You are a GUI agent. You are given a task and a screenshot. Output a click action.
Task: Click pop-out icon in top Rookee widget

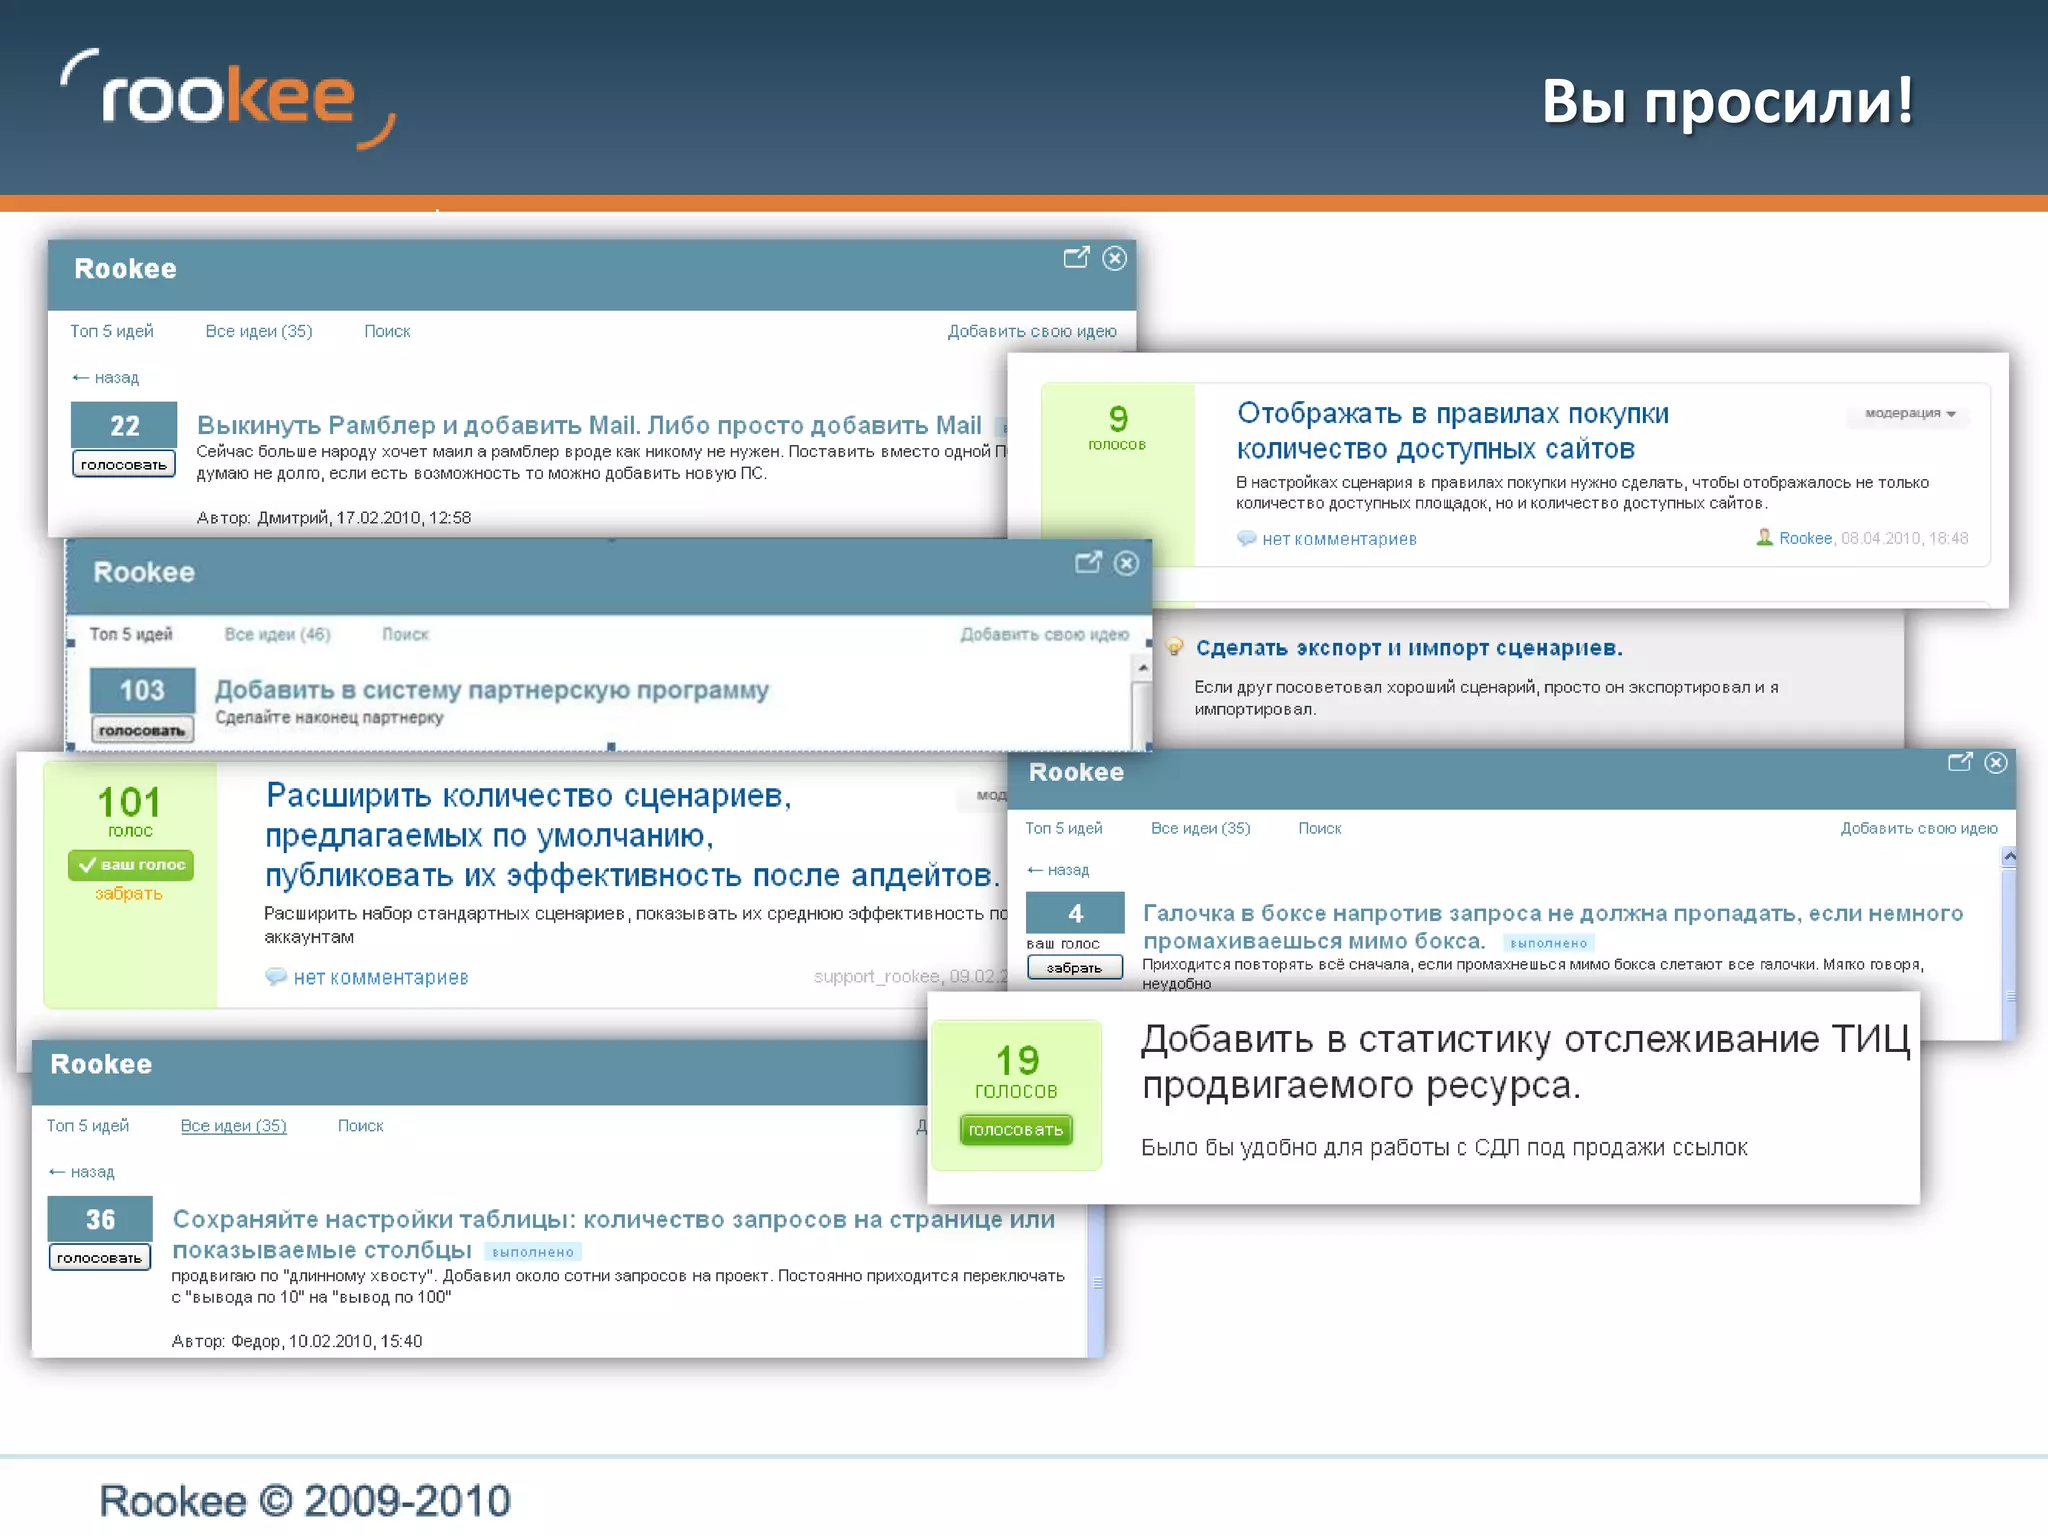1076,258
